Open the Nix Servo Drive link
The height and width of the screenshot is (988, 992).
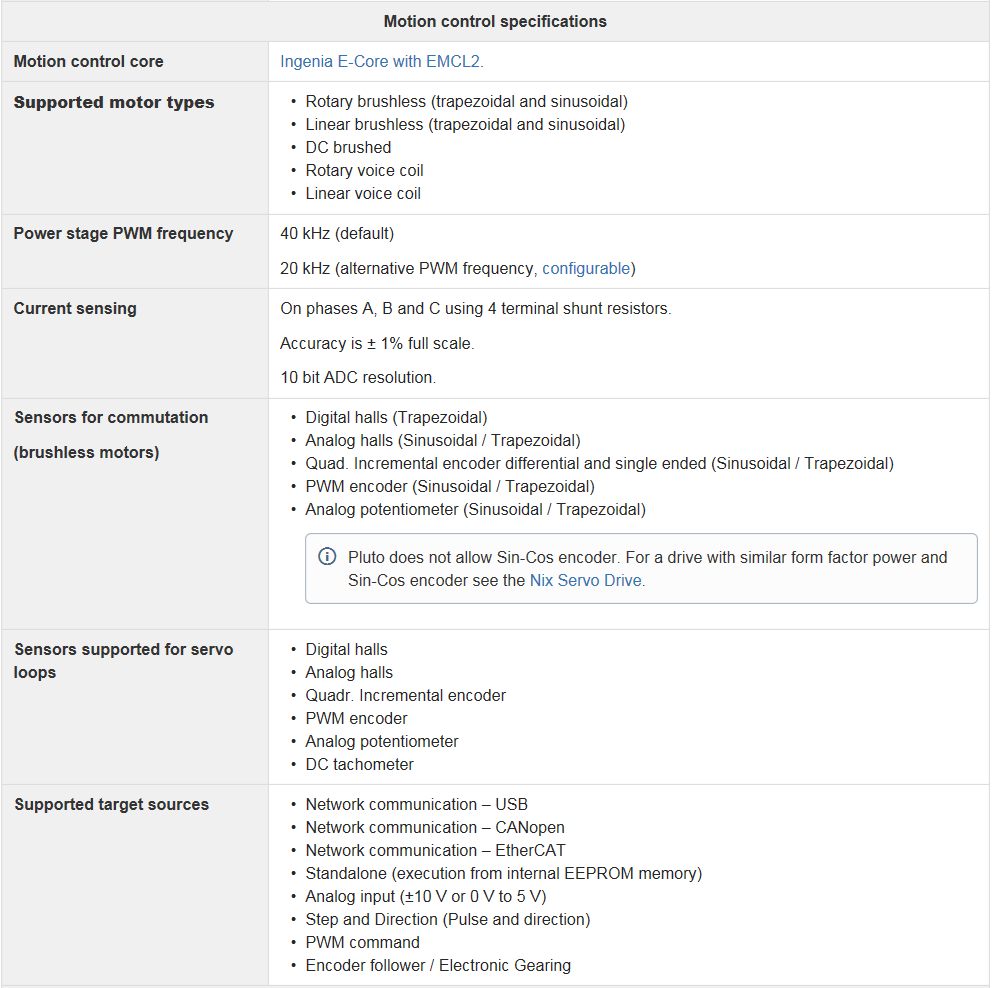[586, 580]
